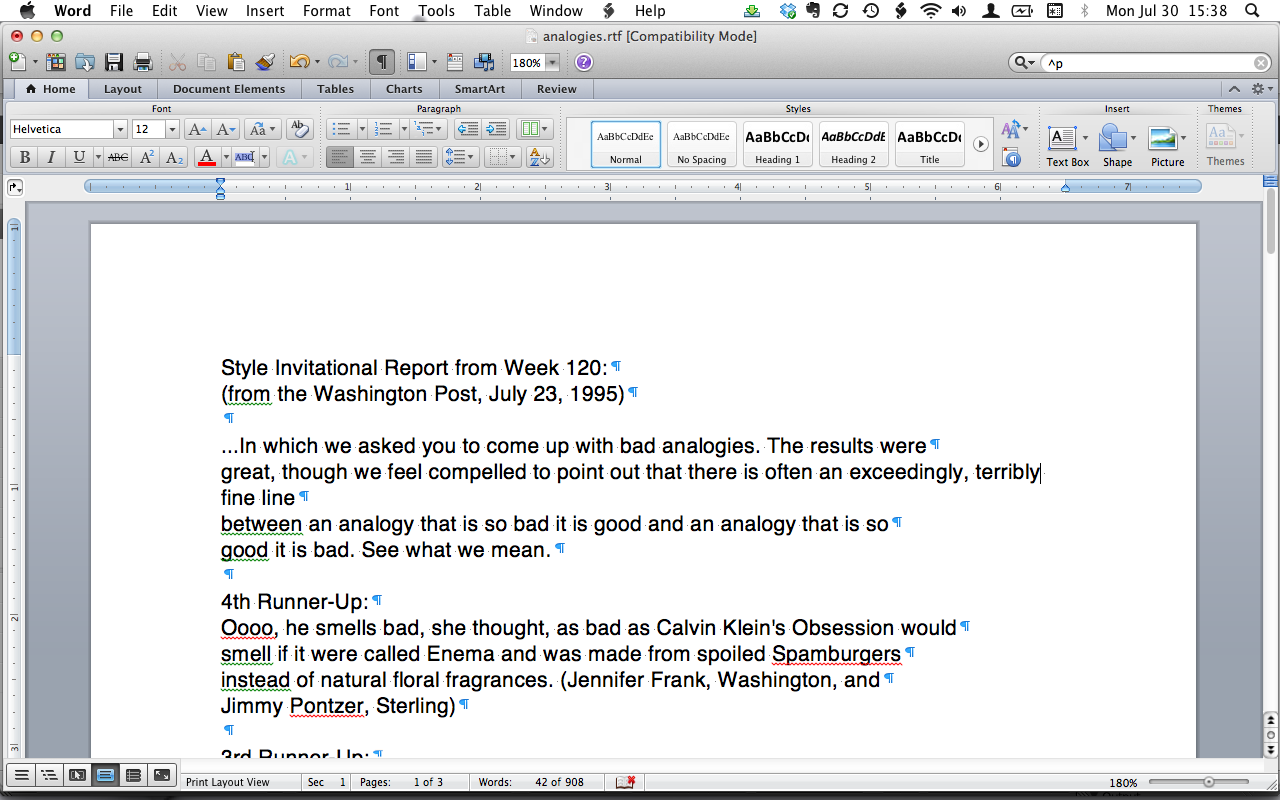Toggle Italic formatting
The height and width of the screenshot is (800, 1280).
[x=51, y=157]
